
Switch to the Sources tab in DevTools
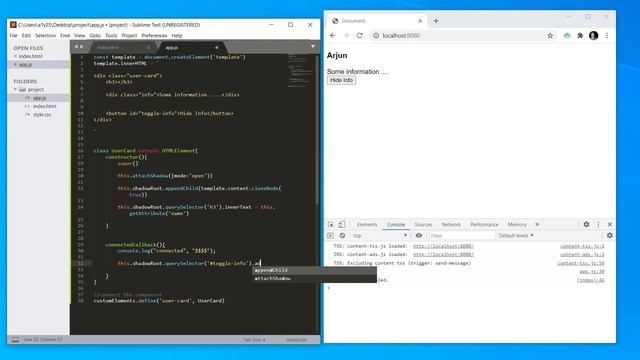pyautogui.click(x=423, y=224)
